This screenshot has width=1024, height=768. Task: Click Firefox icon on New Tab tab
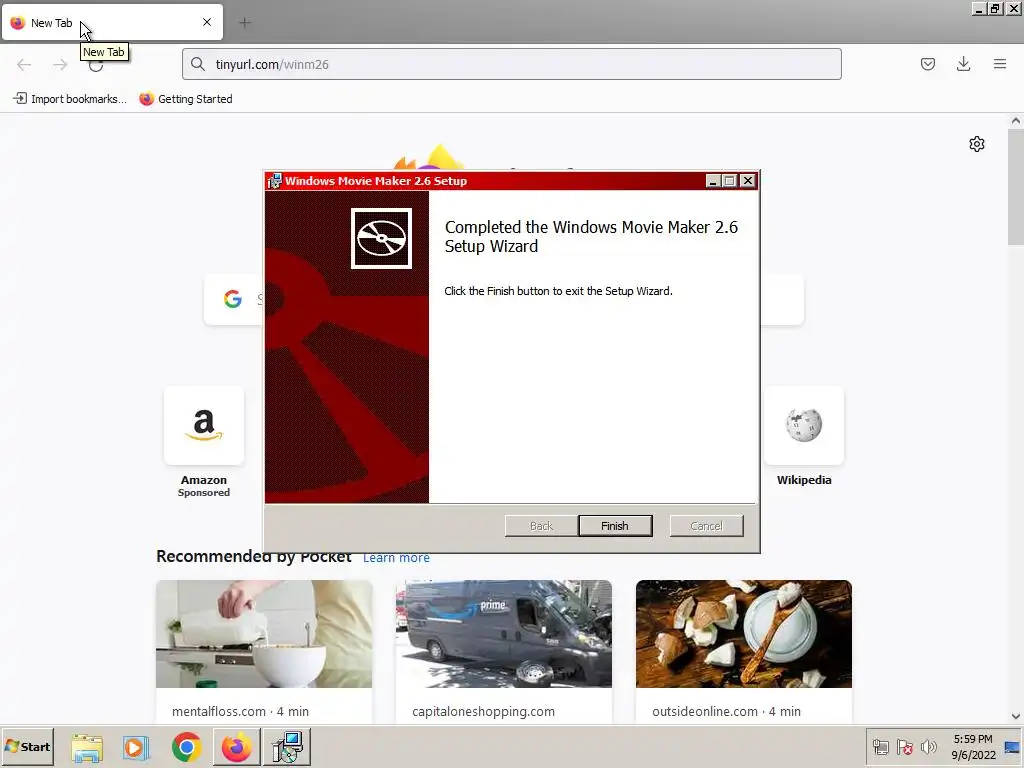coord(18,23)
